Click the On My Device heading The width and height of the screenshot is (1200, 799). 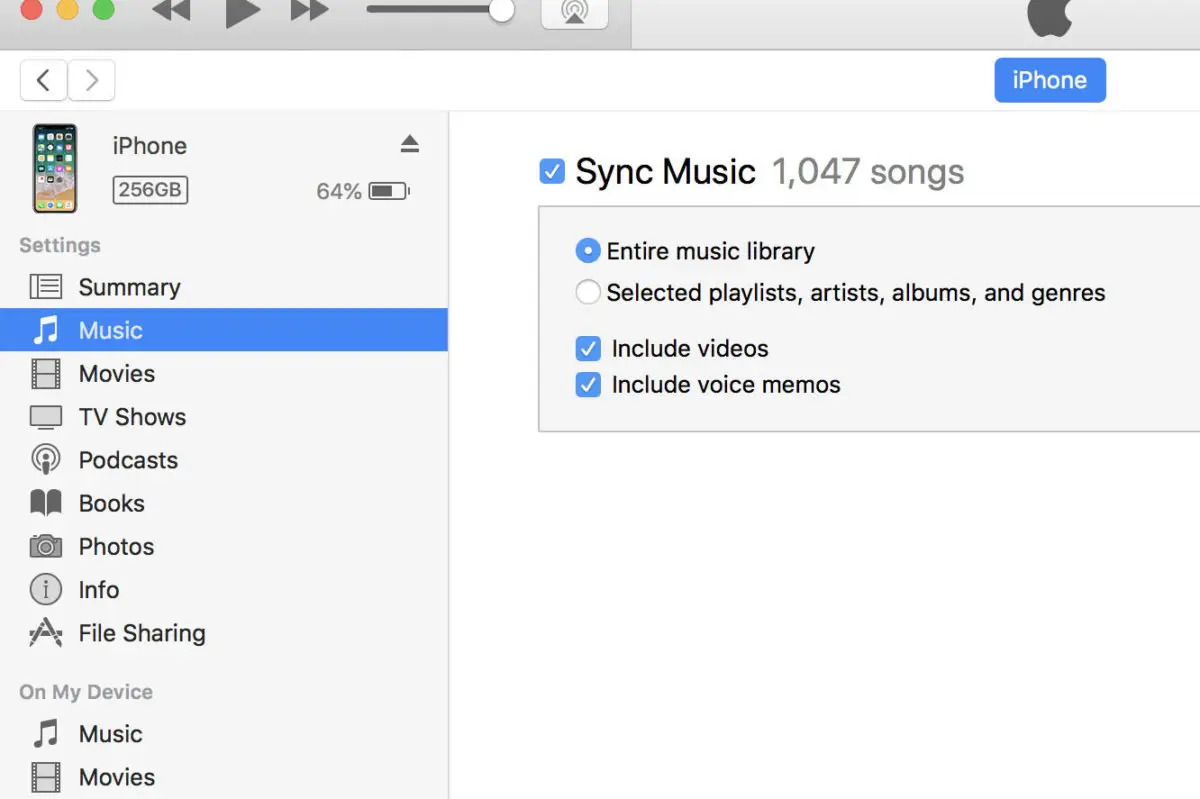86,692
